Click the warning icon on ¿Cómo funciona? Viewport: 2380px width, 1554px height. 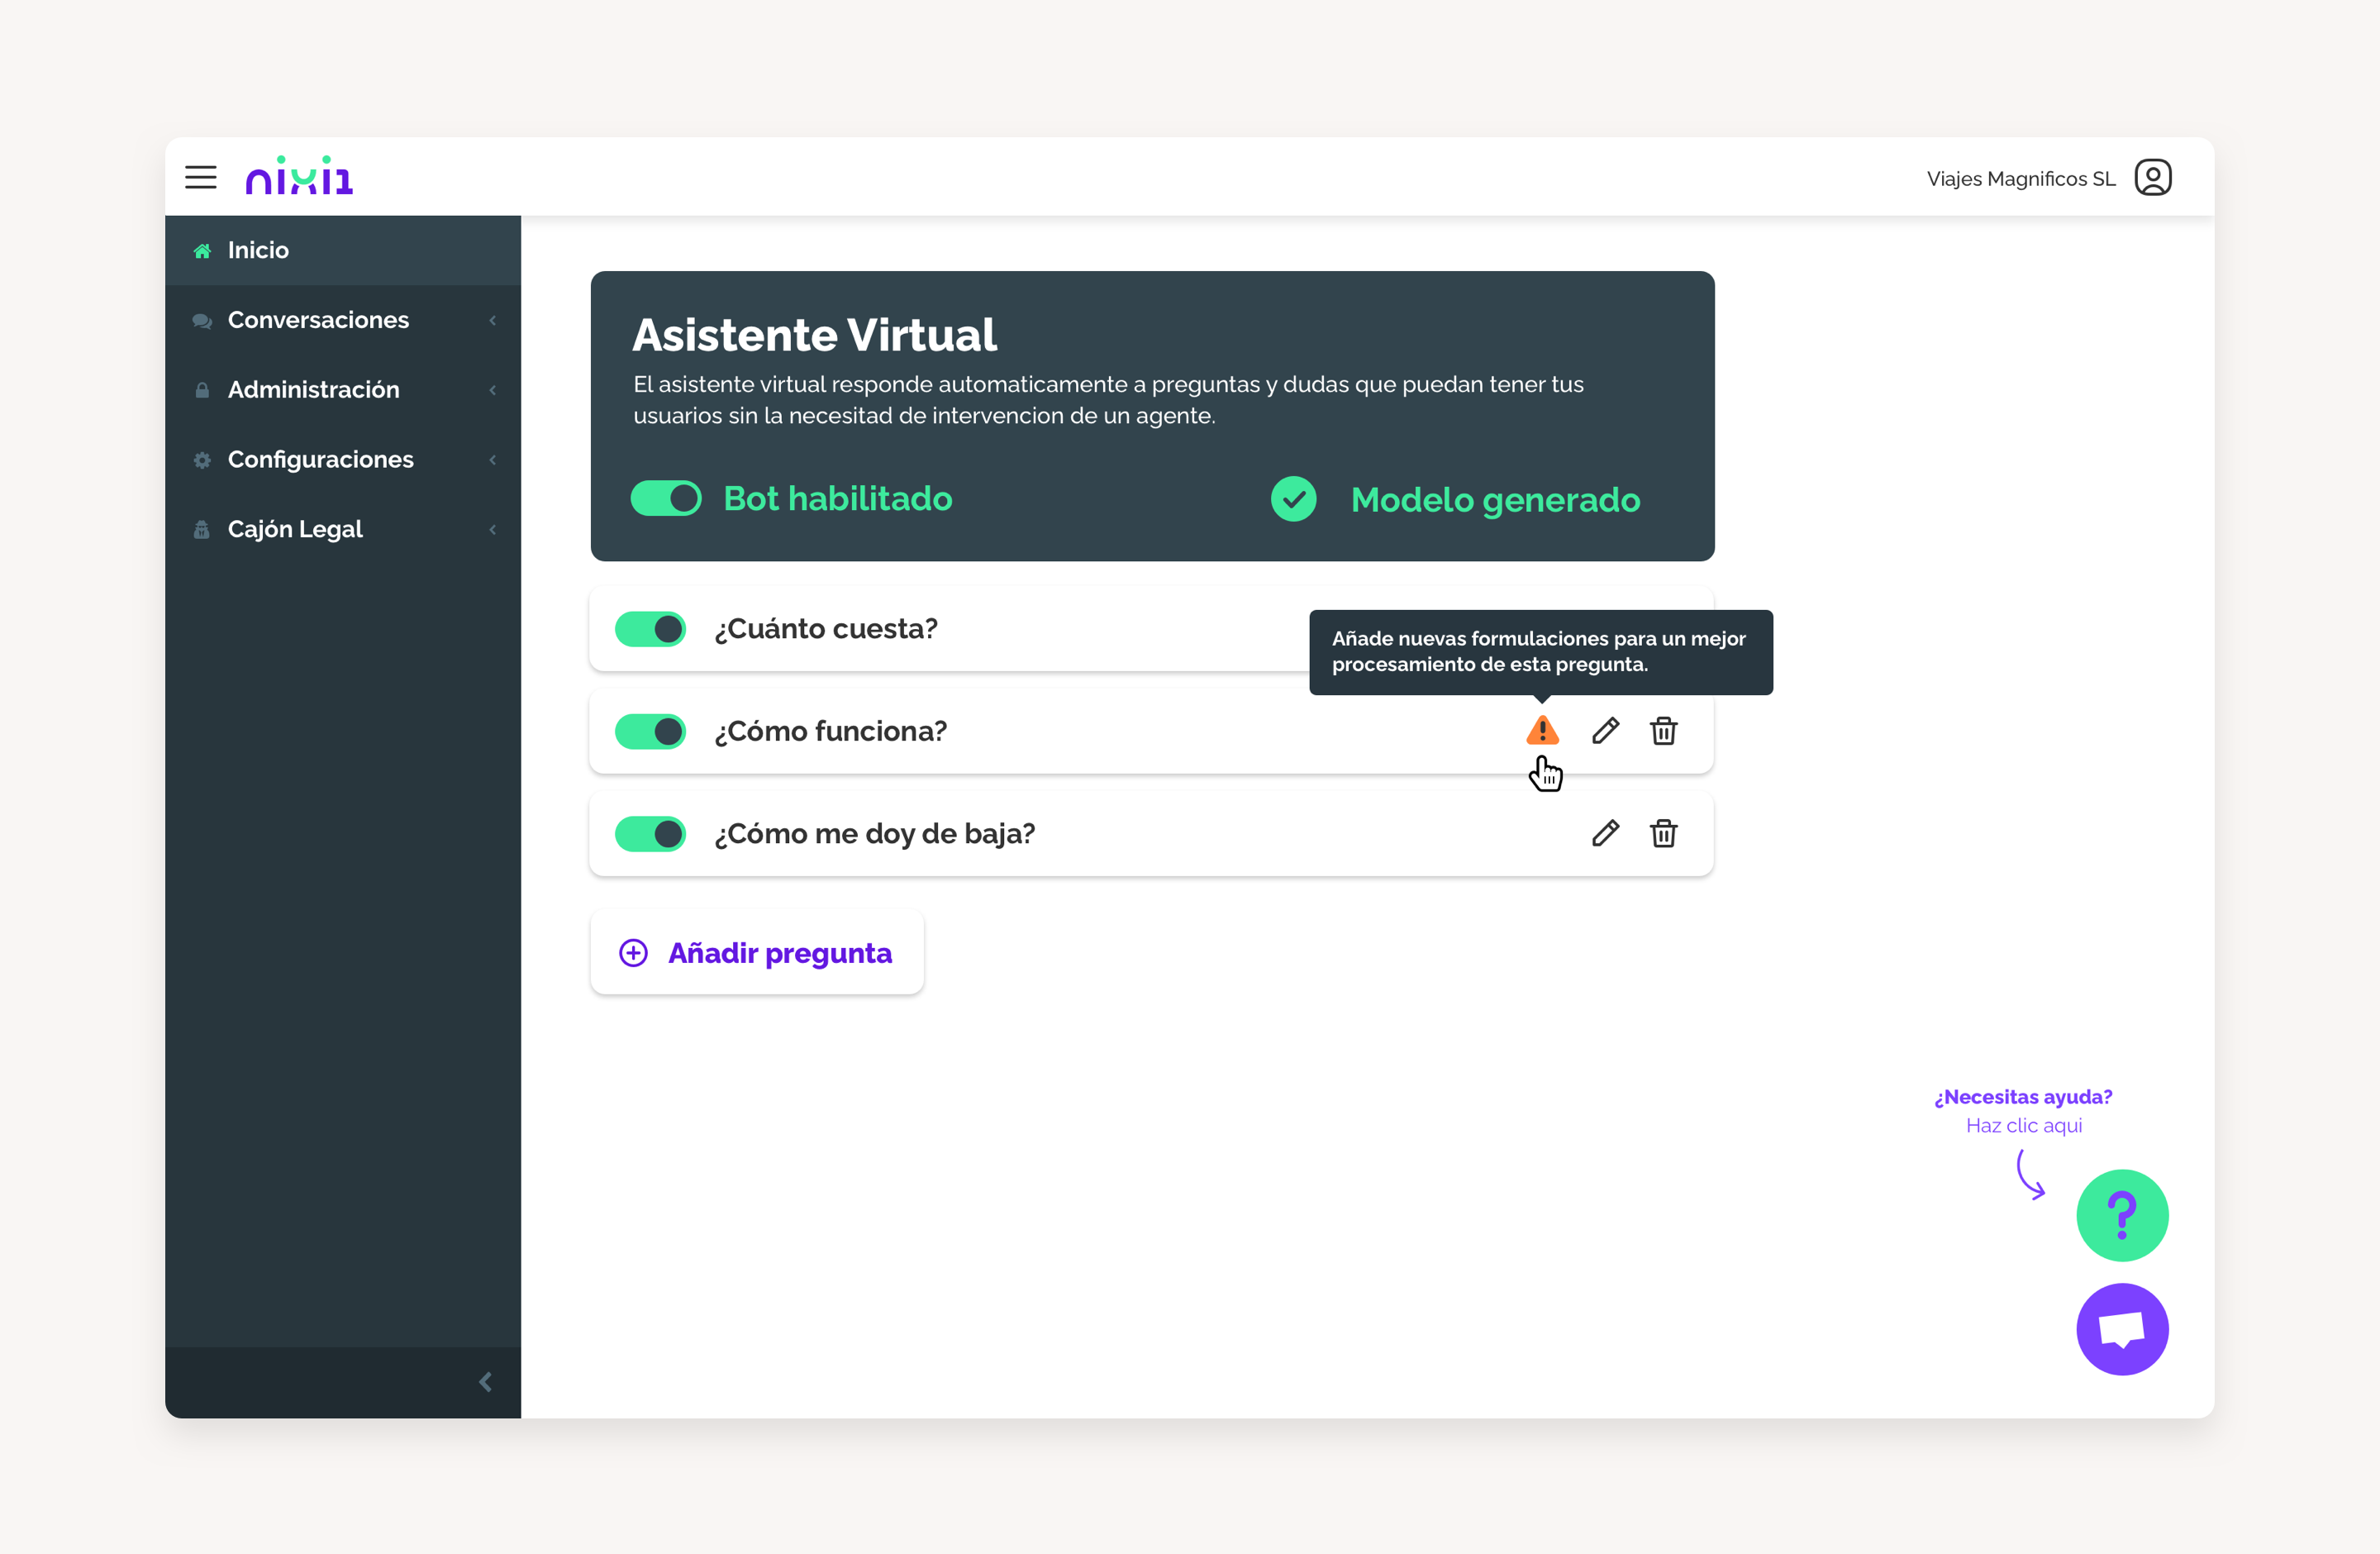1542,731
